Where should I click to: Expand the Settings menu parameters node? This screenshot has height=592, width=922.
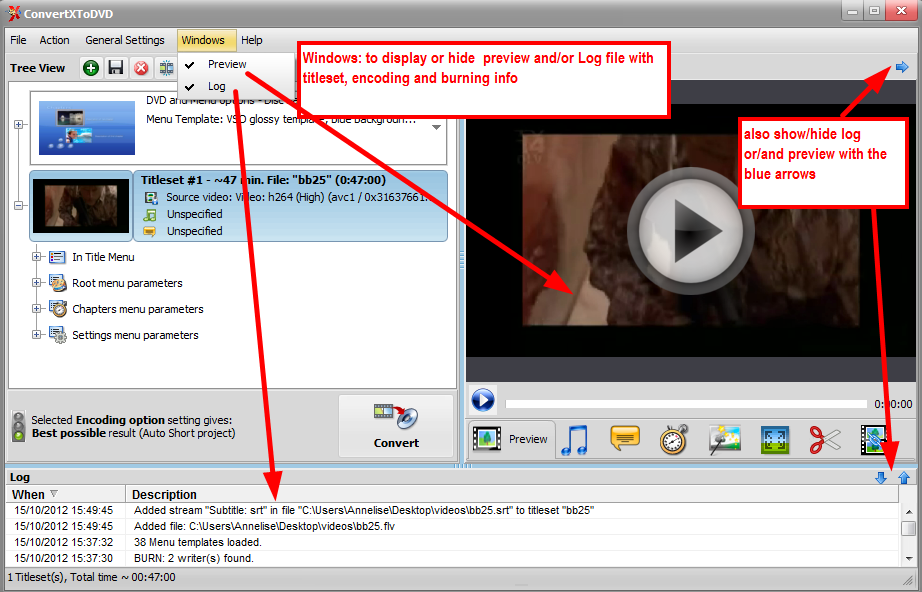[36, 335]
